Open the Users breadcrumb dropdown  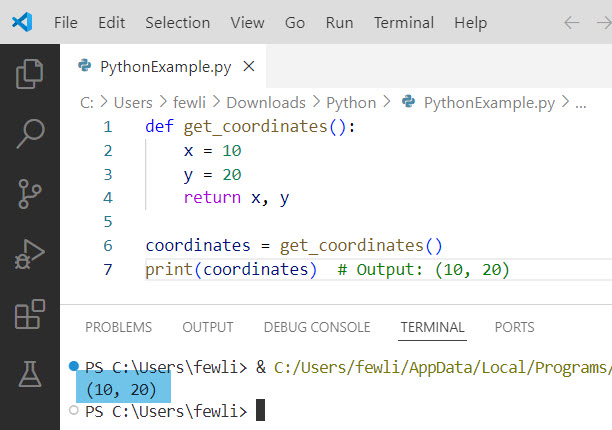tap(133, 103)
